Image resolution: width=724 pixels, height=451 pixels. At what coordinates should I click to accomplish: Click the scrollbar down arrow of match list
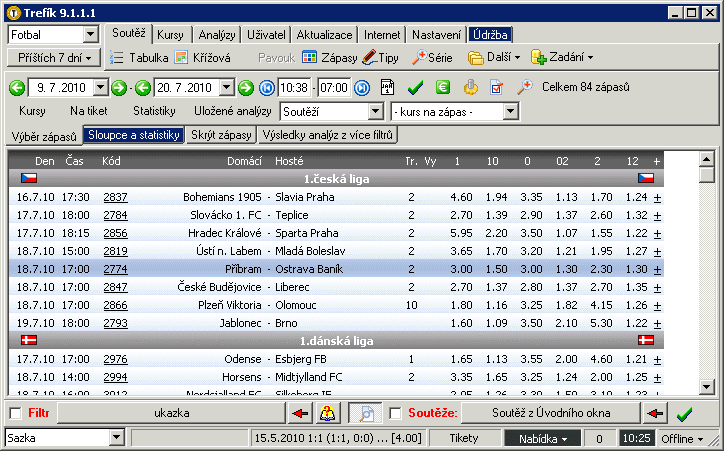point(707,387)
